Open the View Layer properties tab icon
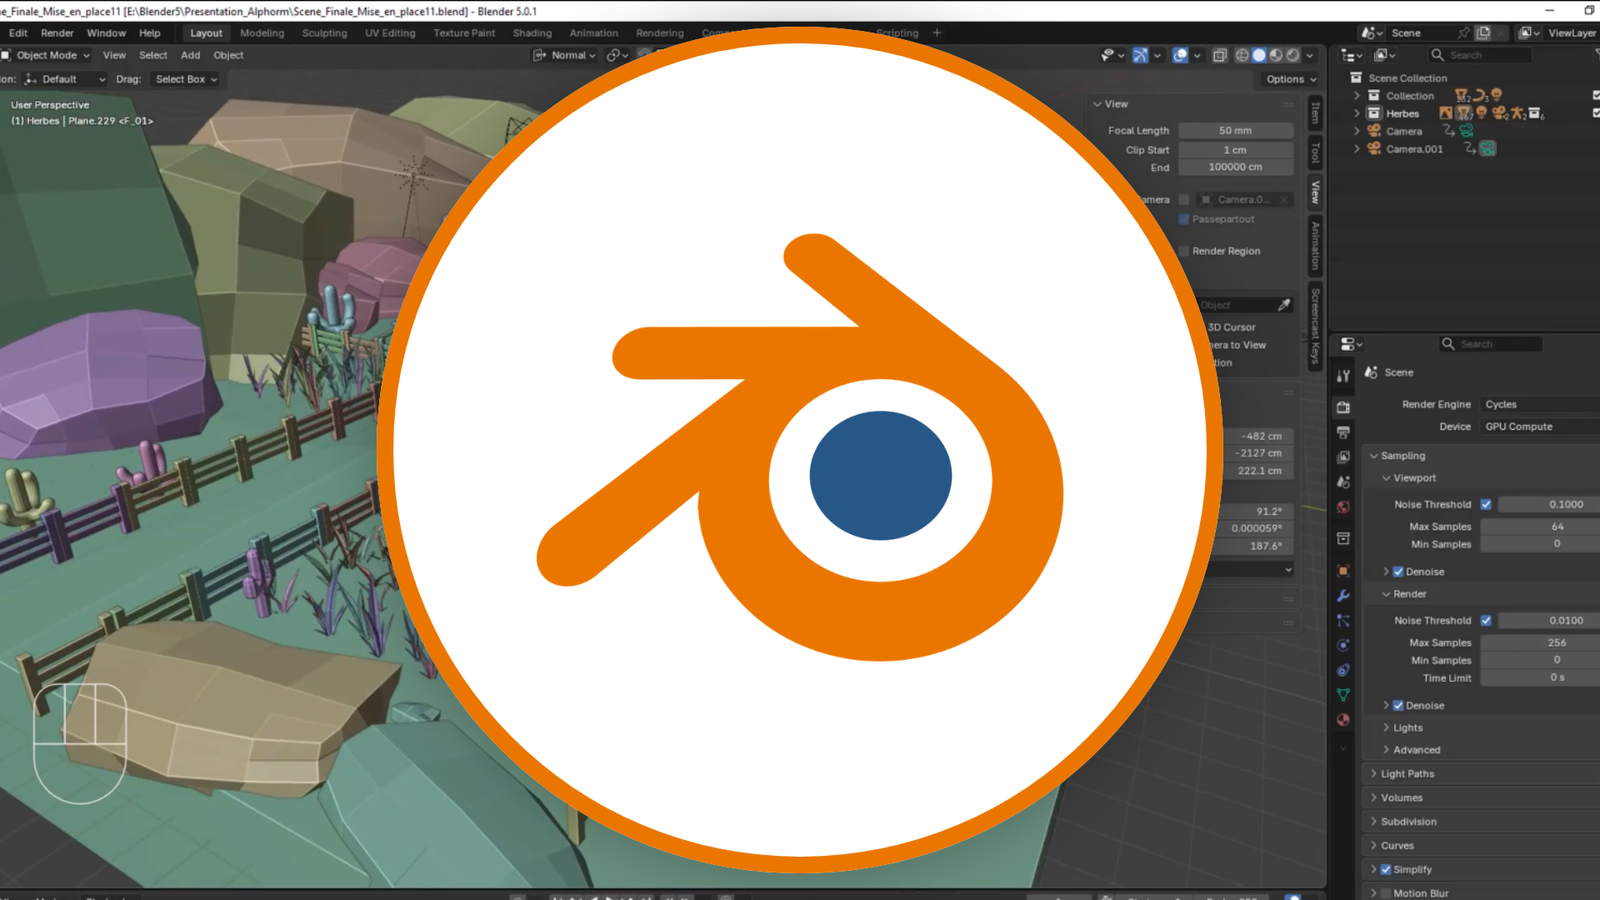 pos(1343,457)
